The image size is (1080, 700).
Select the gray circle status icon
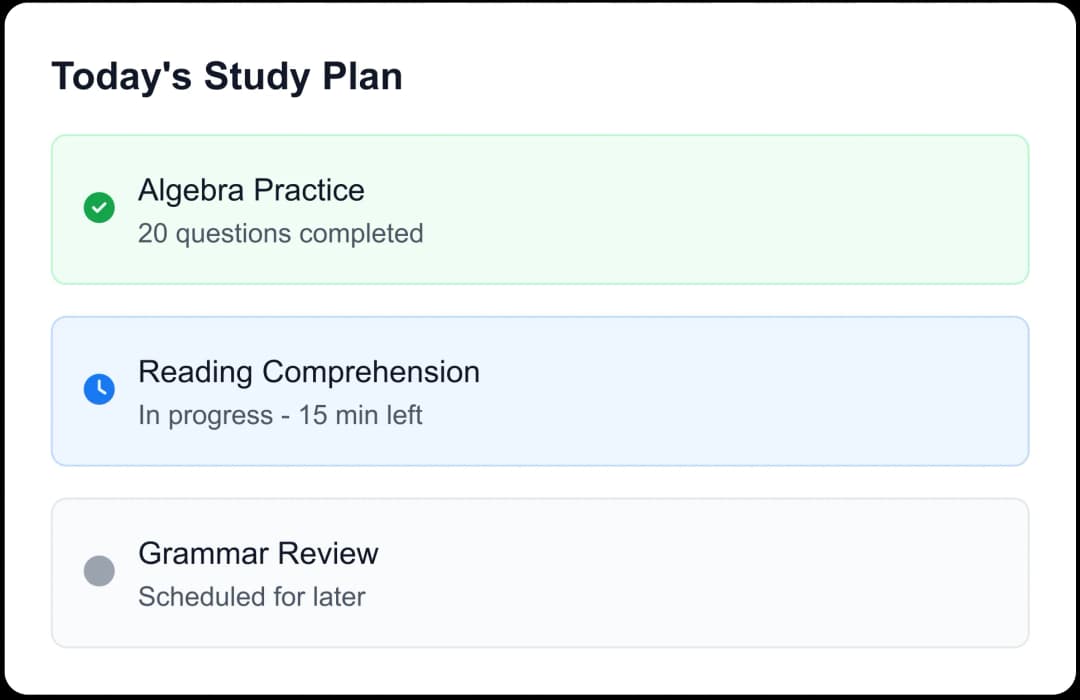click(99, 572)
